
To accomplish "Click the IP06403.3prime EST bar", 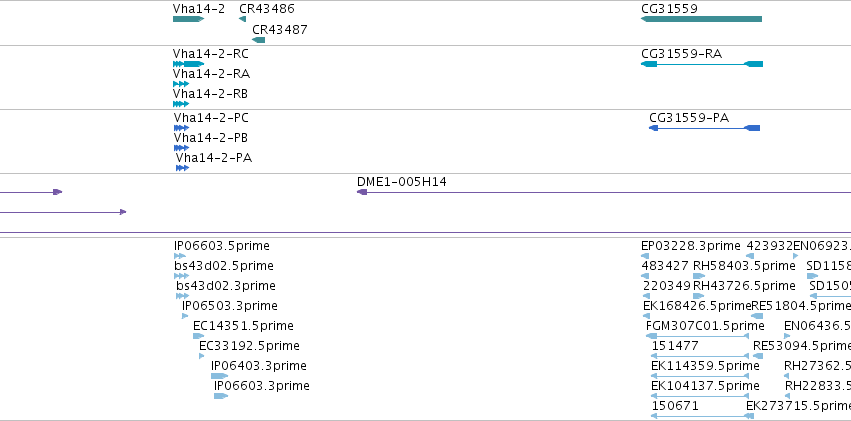I will [219, 376].
